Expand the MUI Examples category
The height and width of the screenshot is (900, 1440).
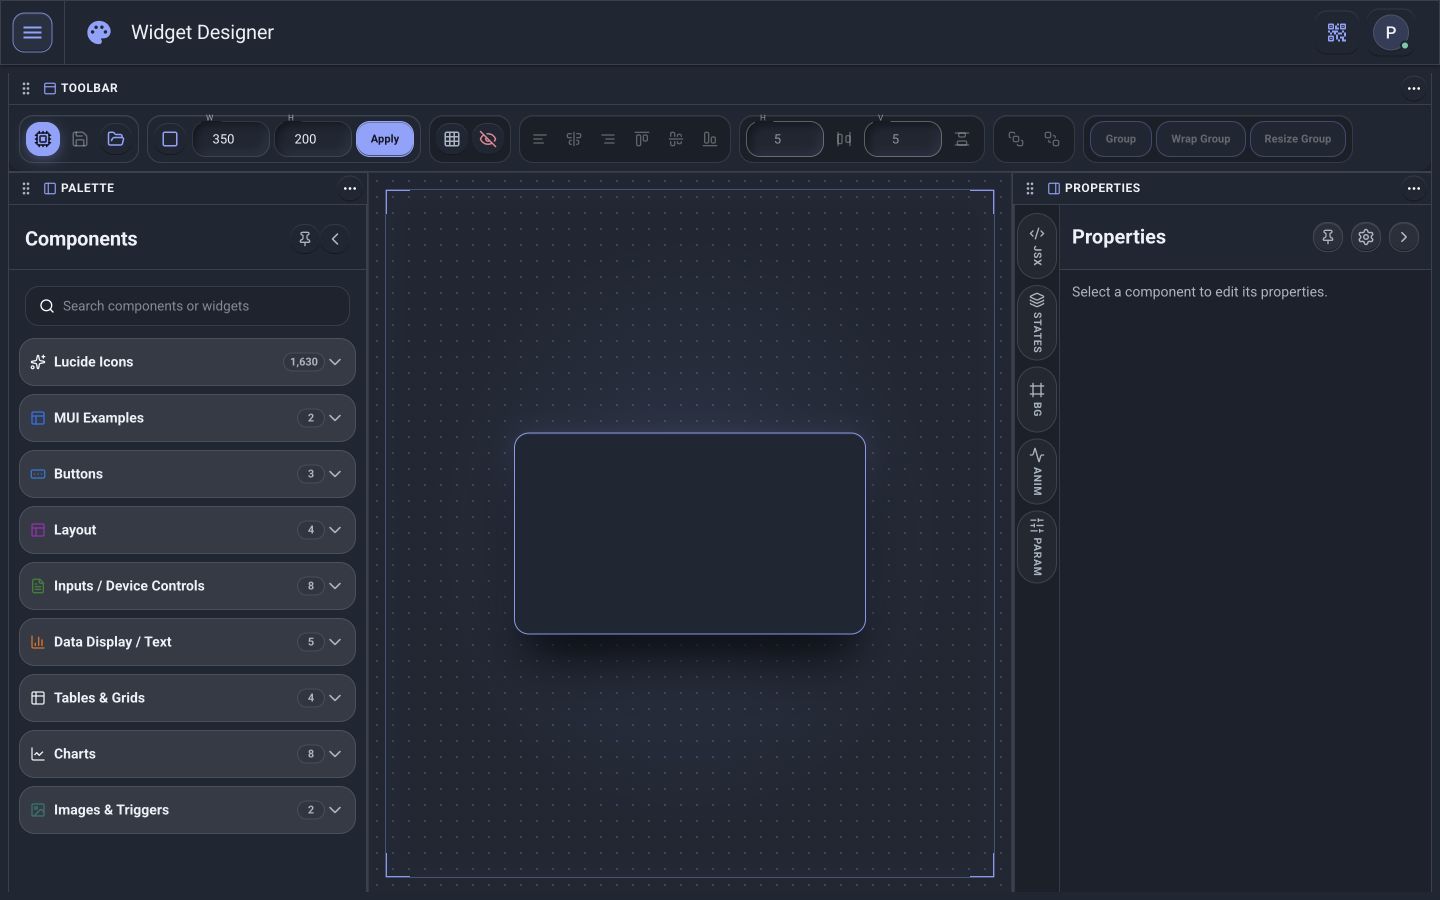187,418
